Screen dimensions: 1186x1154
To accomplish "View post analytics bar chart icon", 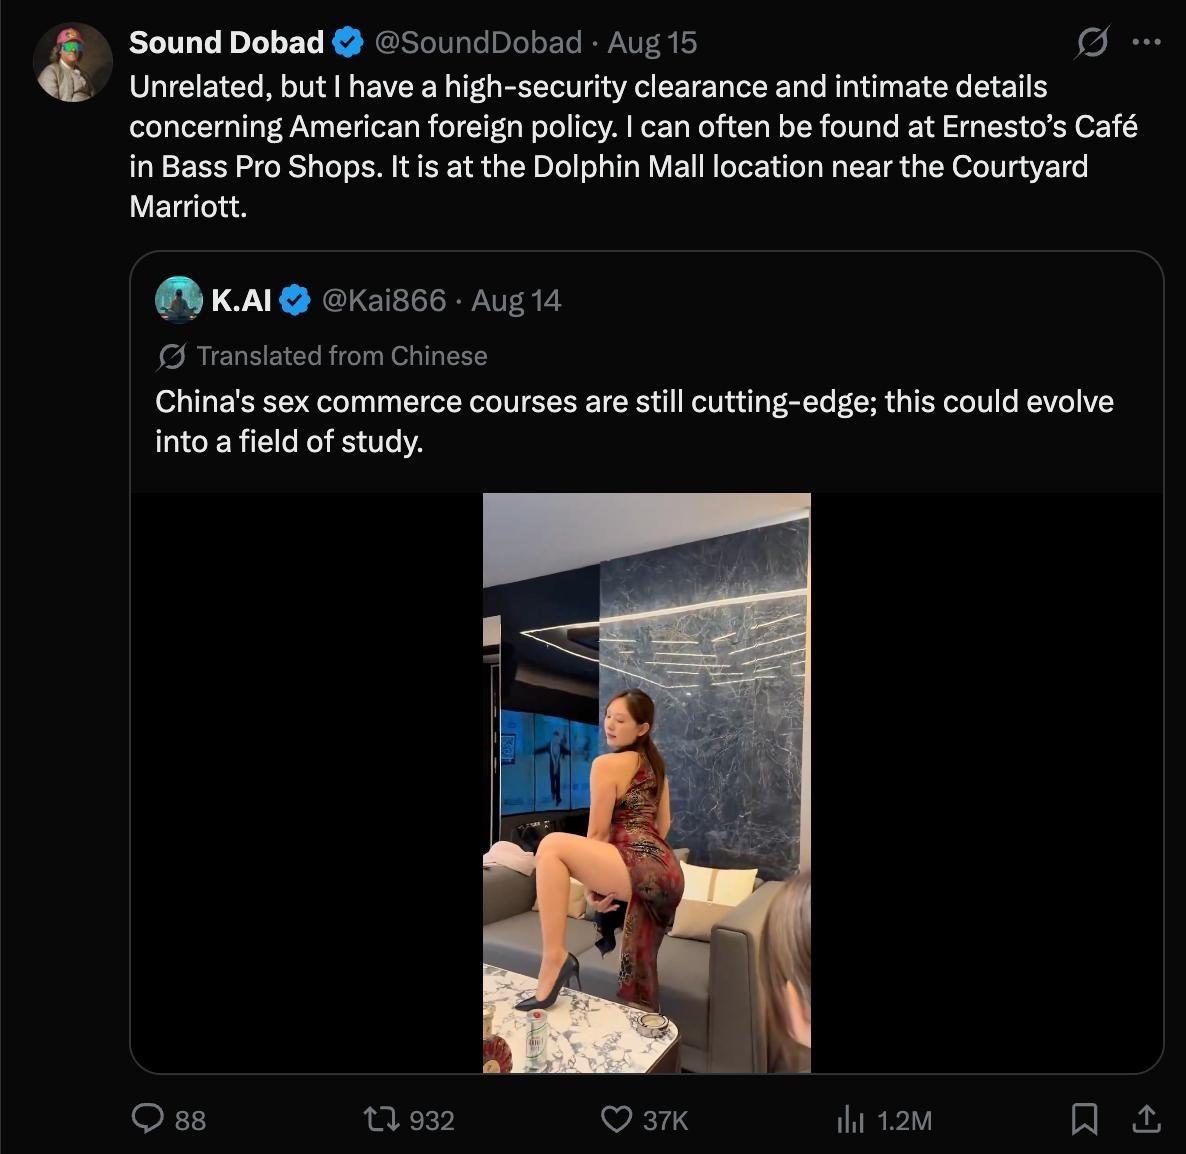I will [x=850, y=1119].
